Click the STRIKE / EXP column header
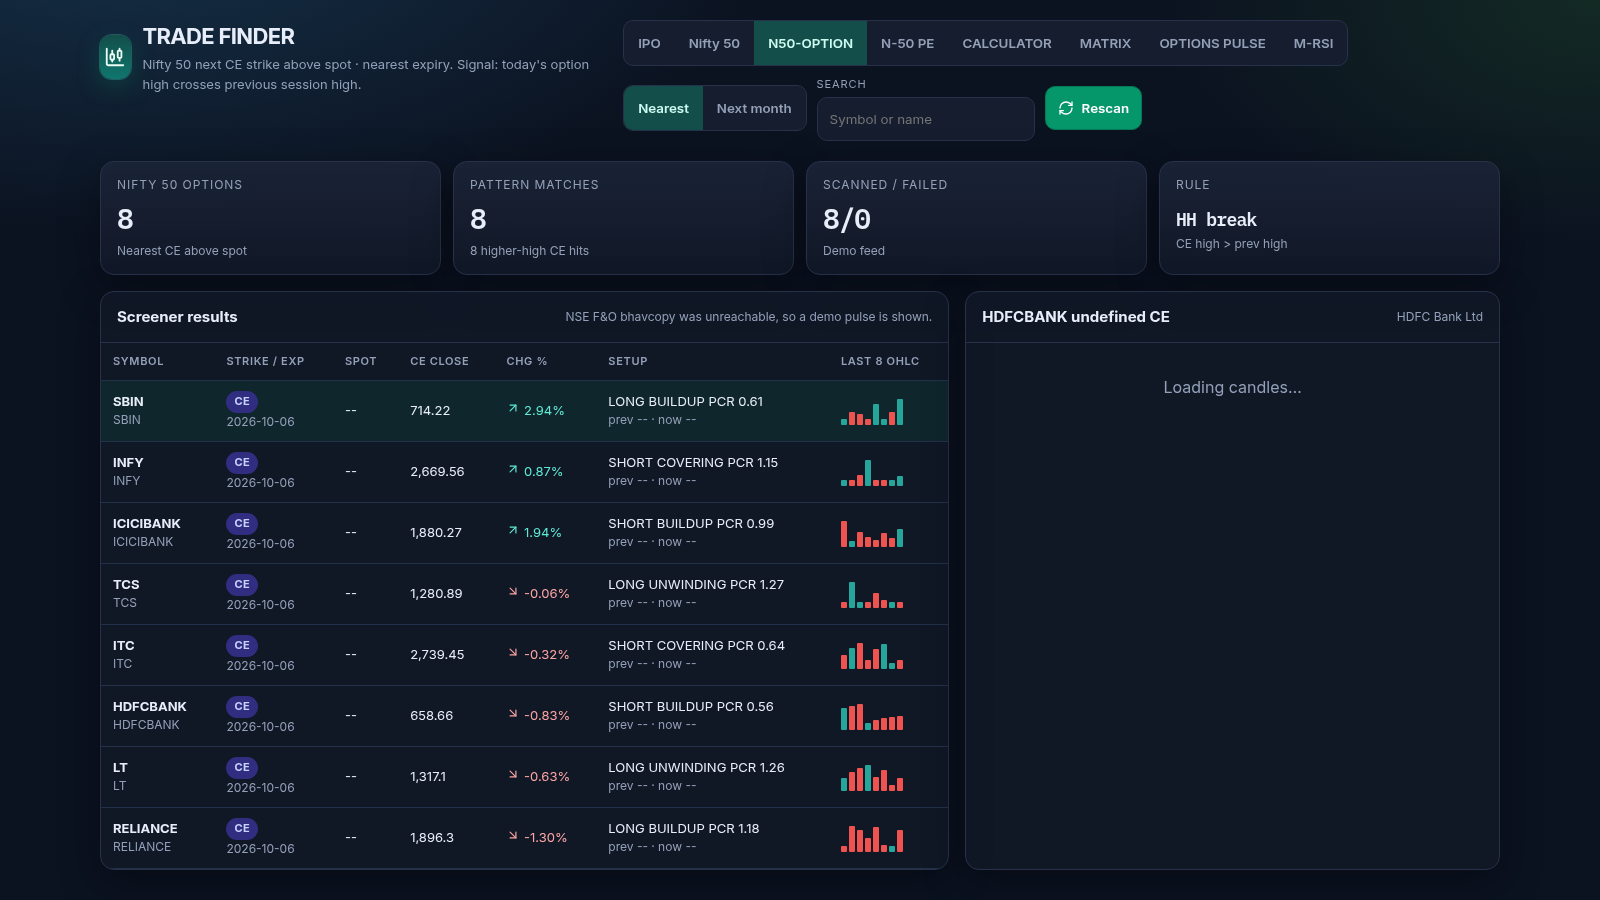 265,361
